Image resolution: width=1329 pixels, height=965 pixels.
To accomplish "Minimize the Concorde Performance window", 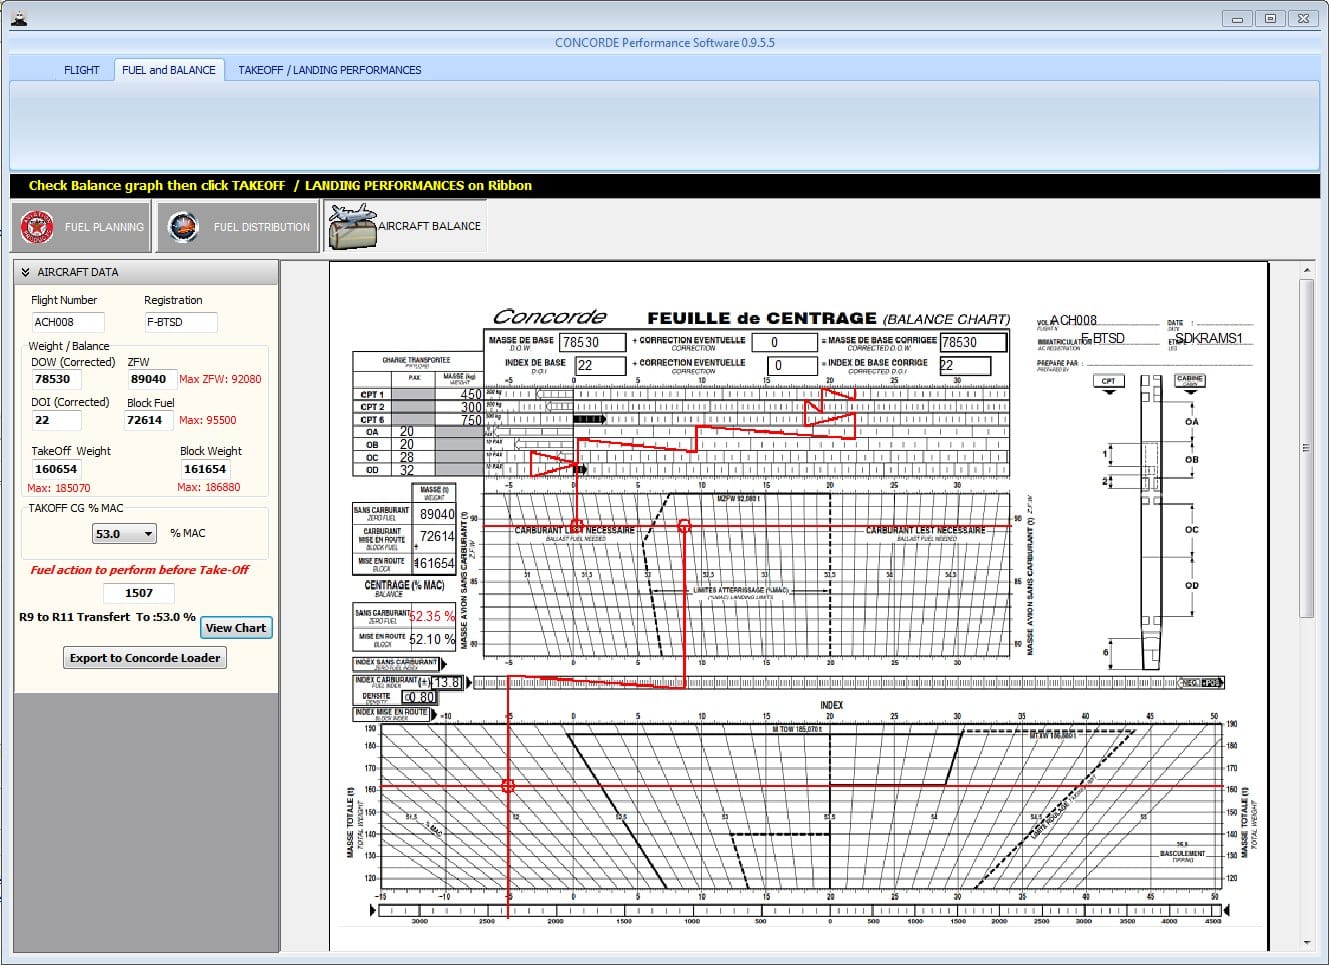I will [x=1237, y=18].
